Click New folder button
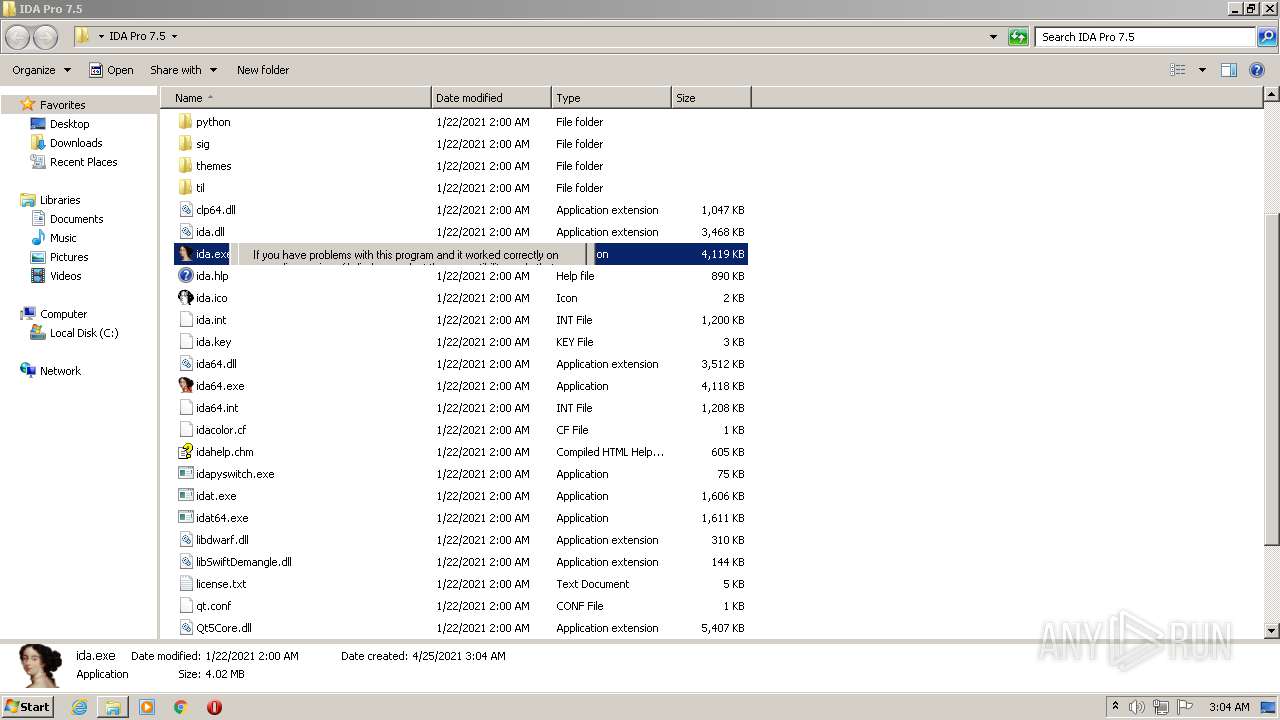This screenshot has height=720, width=1280. coord(263,70)
